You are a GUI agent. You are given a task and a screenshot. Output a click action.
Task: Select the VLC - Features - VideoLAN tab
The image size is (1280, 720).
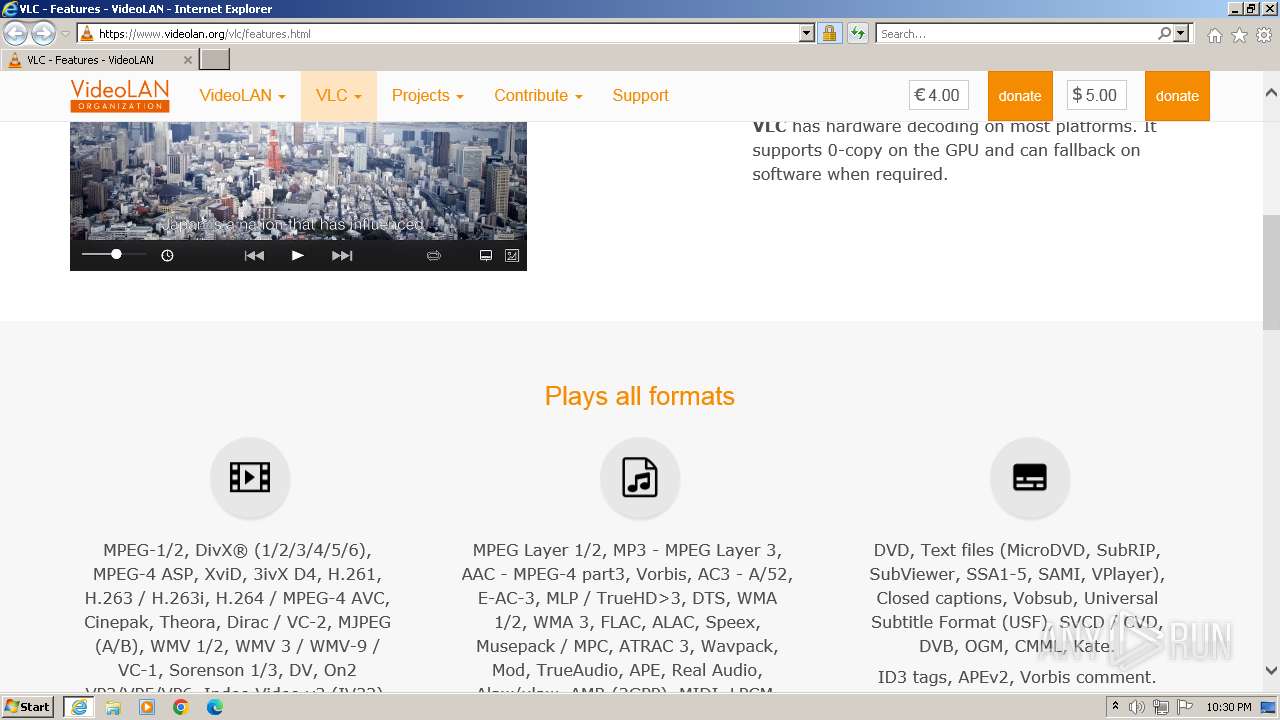98,60
